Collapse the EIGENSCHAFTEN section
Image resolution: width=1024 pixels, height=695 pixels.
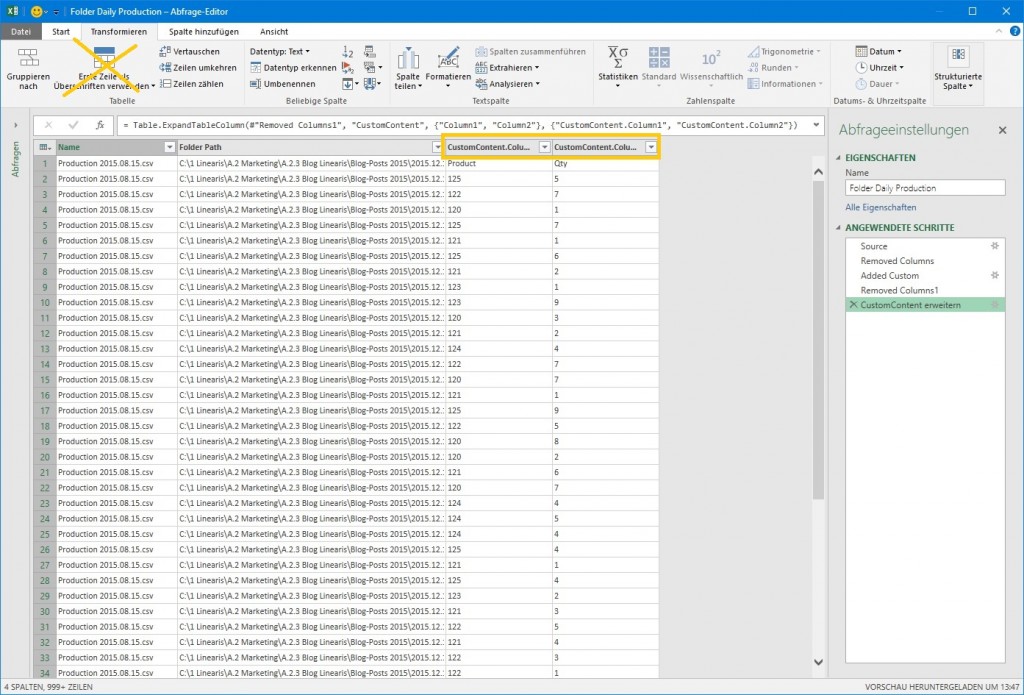[x=837, y=158]
